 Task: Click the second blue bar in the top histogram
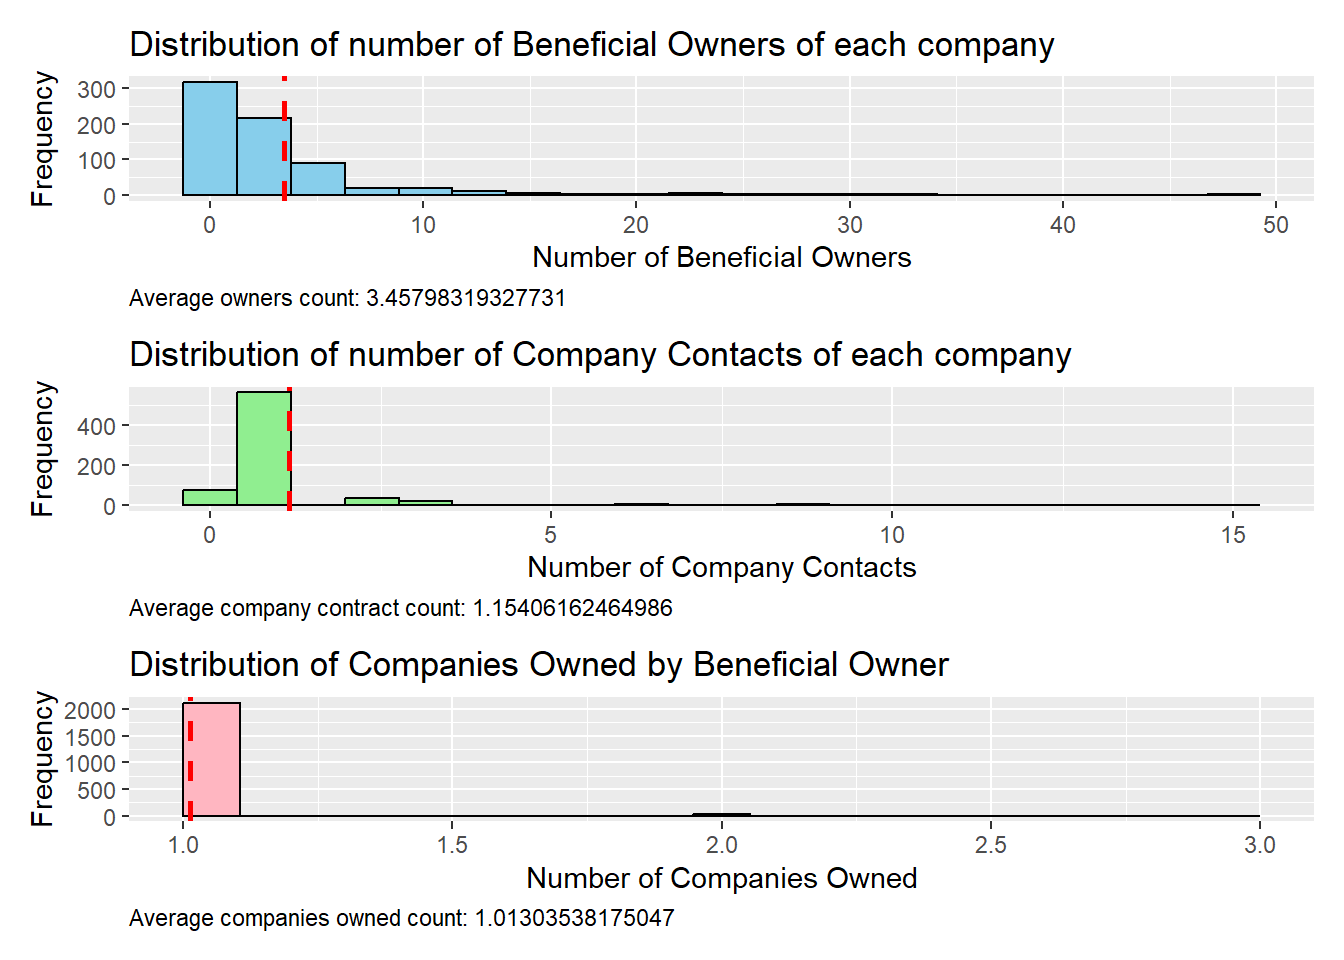[x=262, y=157]
